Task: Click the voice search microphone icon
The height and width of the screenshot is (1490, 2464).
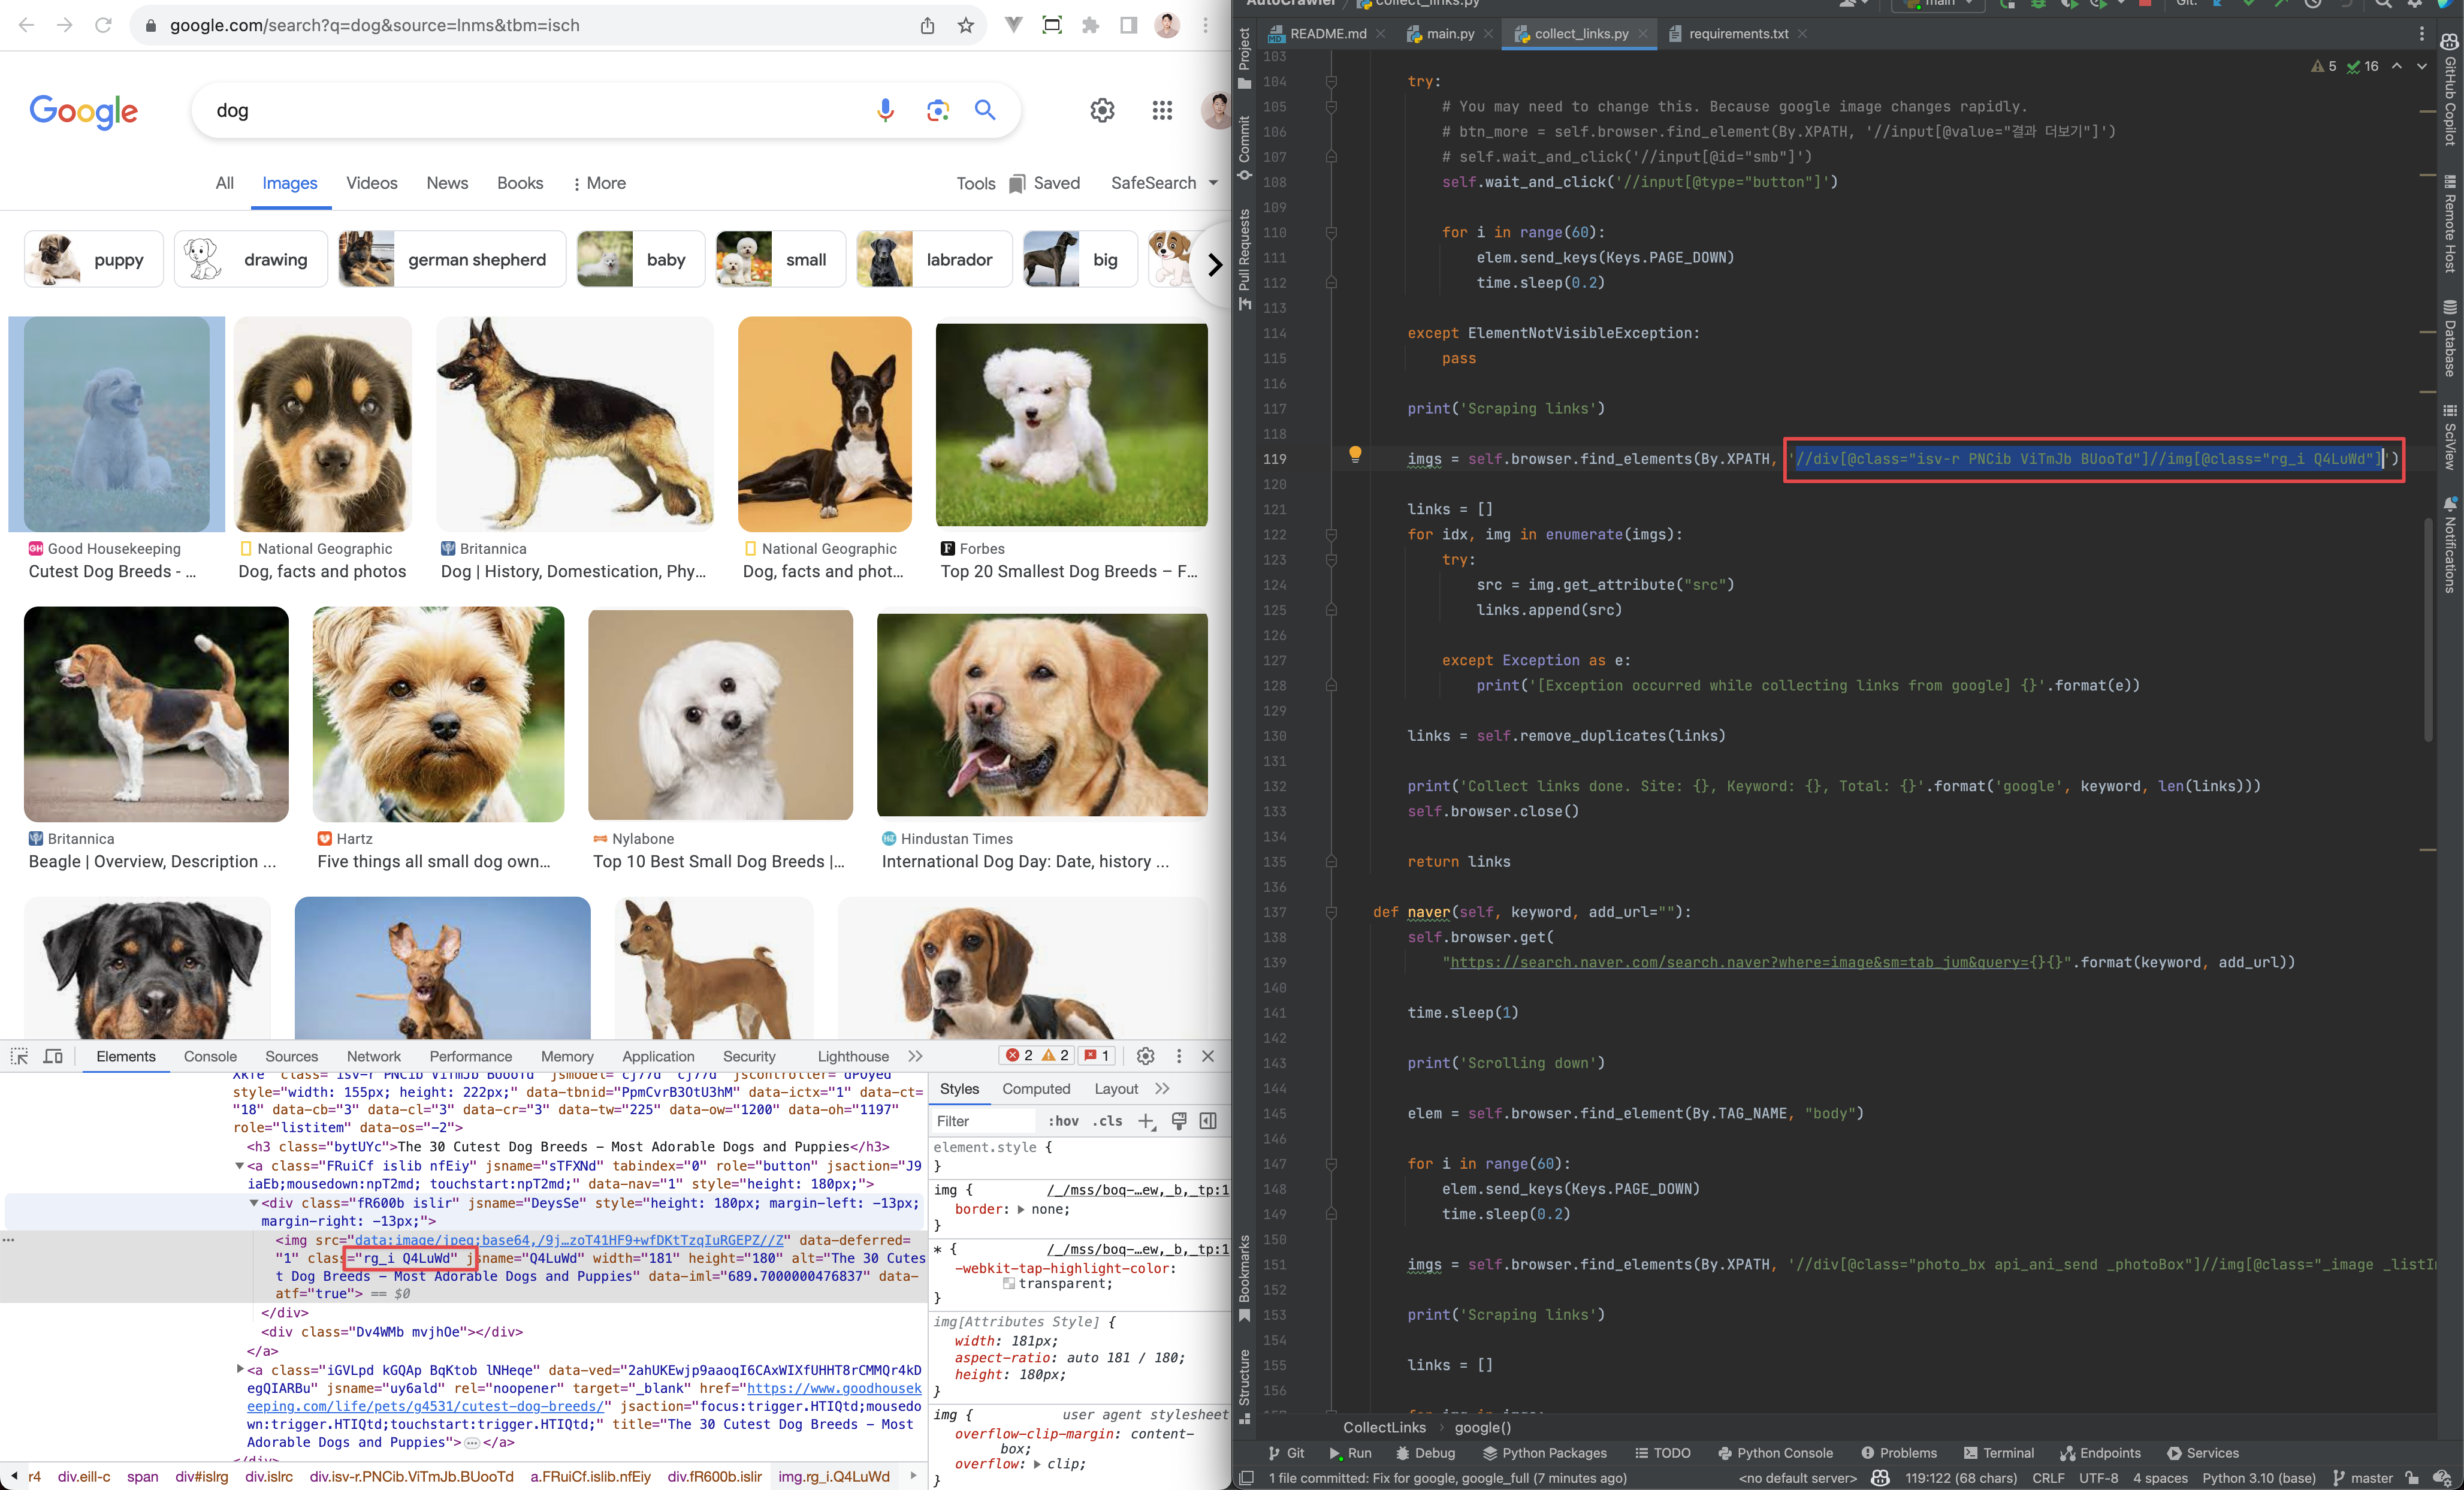Action: tap(885, 111)
